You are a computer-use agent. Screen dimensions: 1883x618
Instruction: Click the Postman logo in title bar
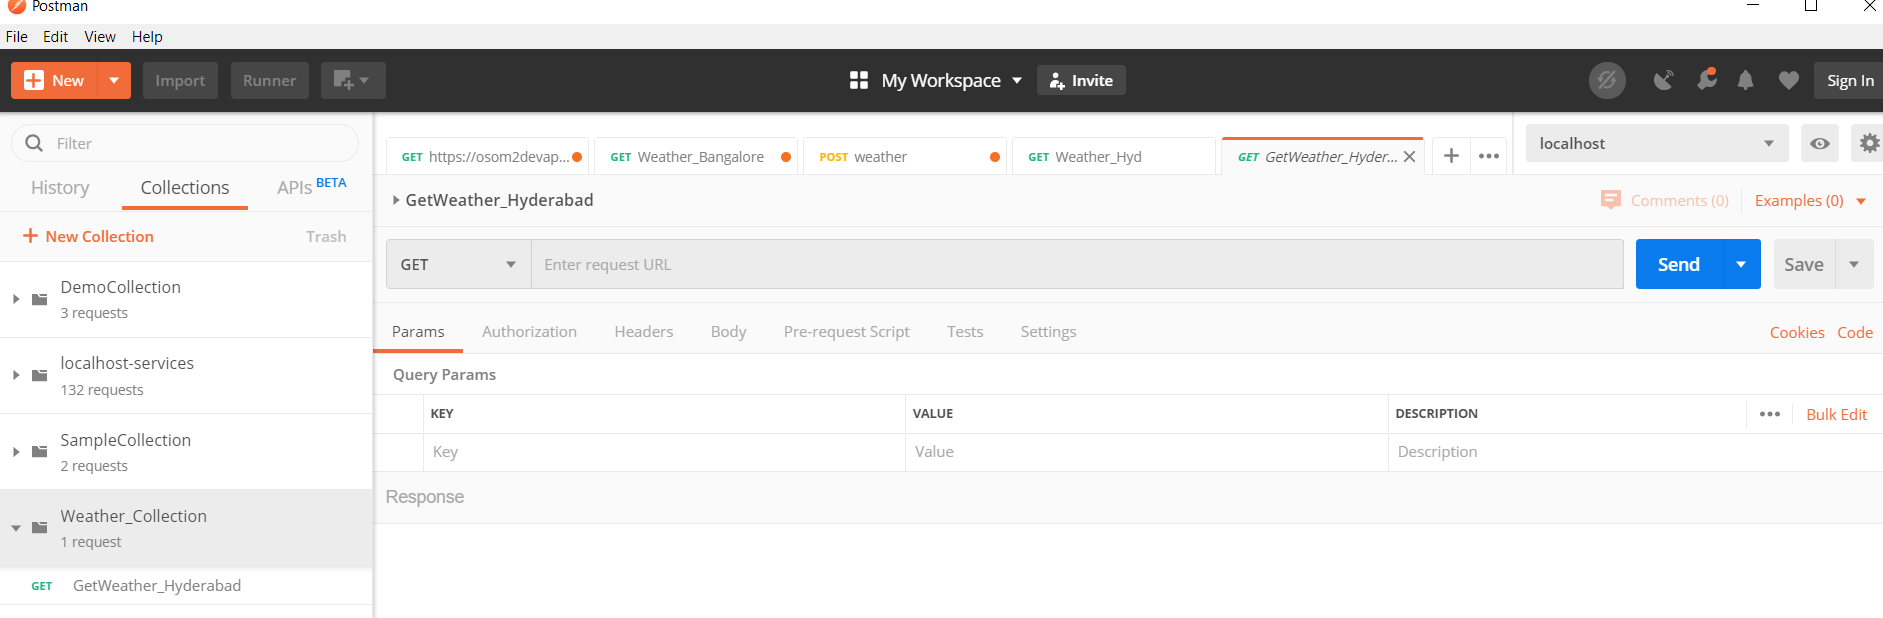pos(16,6)
